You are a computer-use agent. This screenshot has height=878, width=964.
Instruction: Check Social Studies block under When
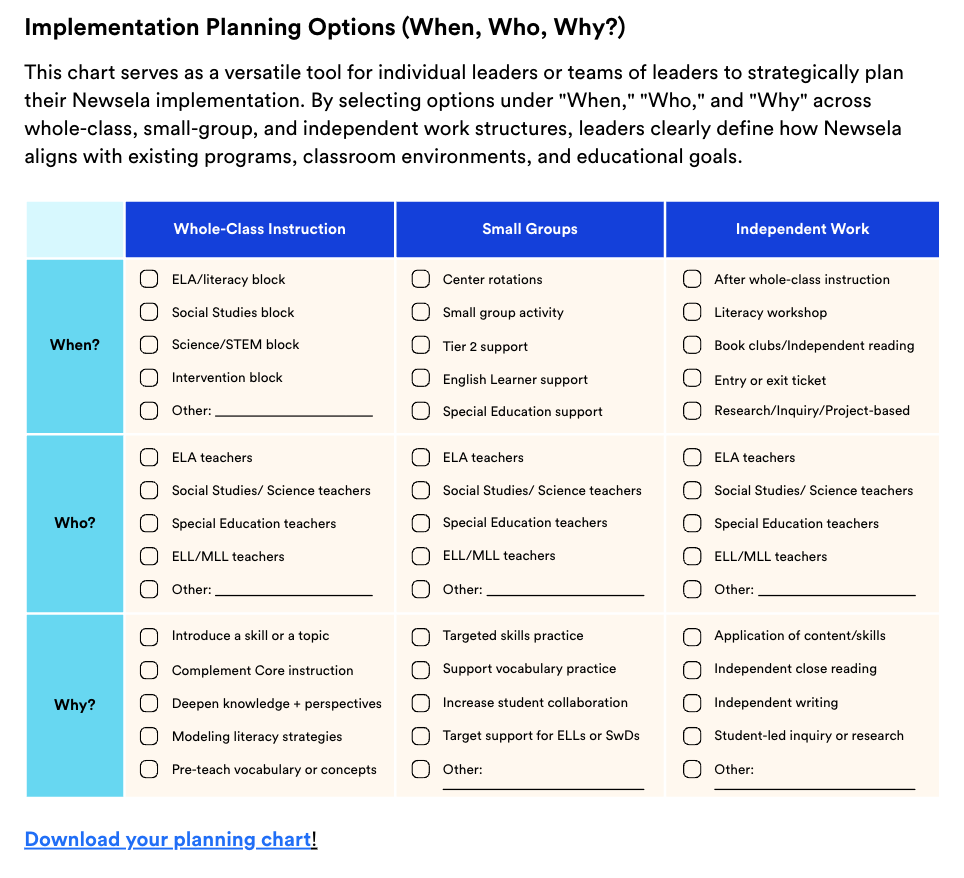coord(149,312)
